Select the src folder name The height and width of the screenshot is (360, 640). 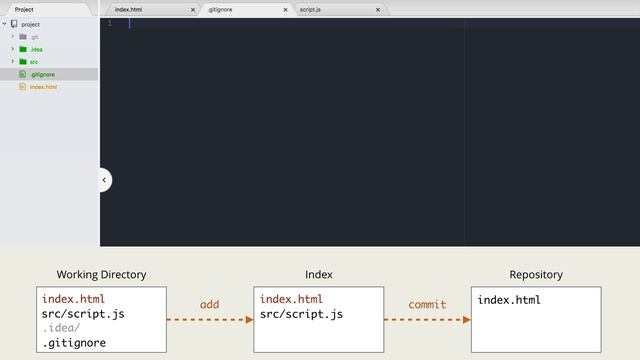(x=34, y=62)
